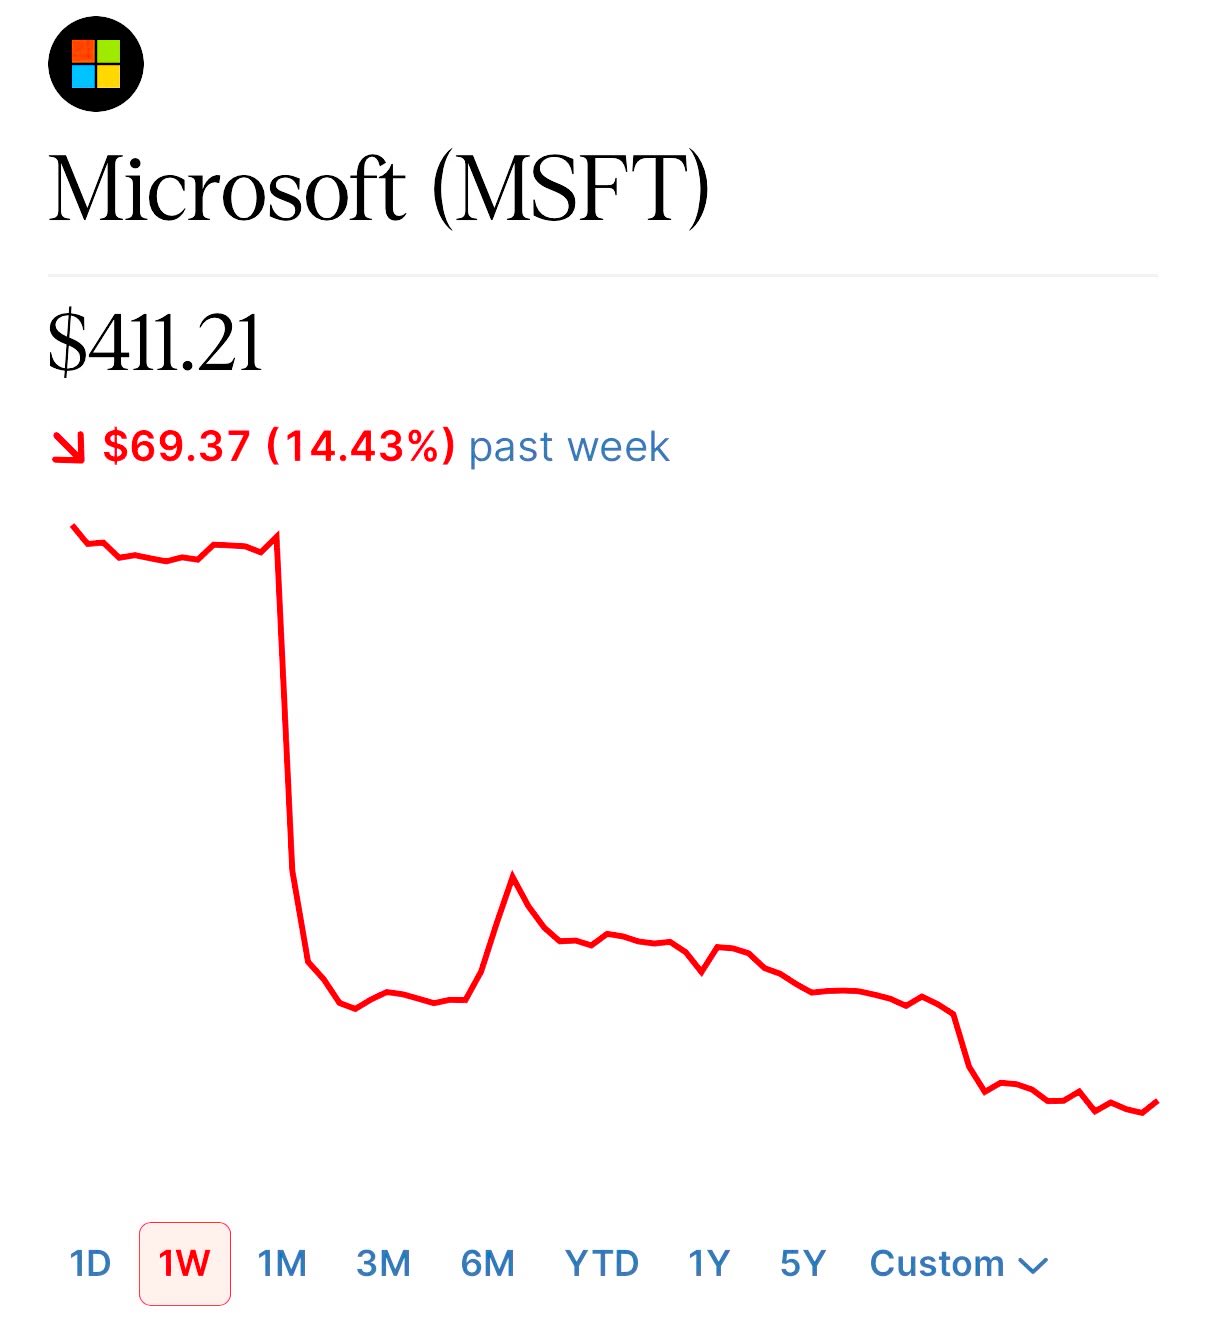
Task: Click the top of the sharp price drop
Action: coord(276,535)
